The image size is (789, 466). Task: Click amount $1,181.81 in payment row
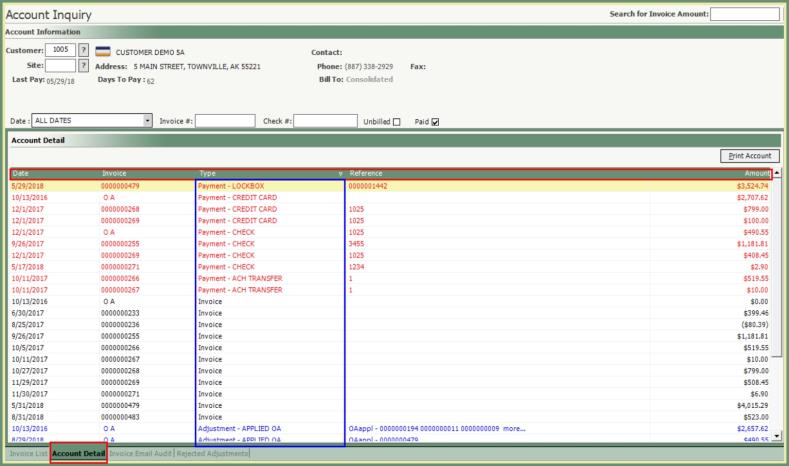753,244
